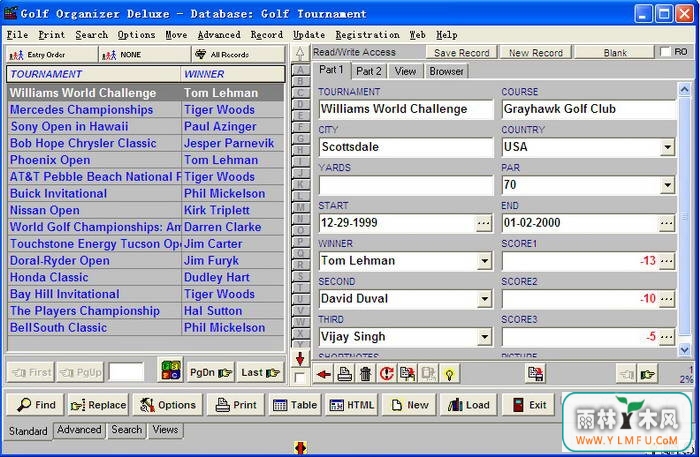The height and width of the screenshot is (457, 700).
Task: Click the red back arrow icon
Action: pyautogui.click(x=324, y=374)
